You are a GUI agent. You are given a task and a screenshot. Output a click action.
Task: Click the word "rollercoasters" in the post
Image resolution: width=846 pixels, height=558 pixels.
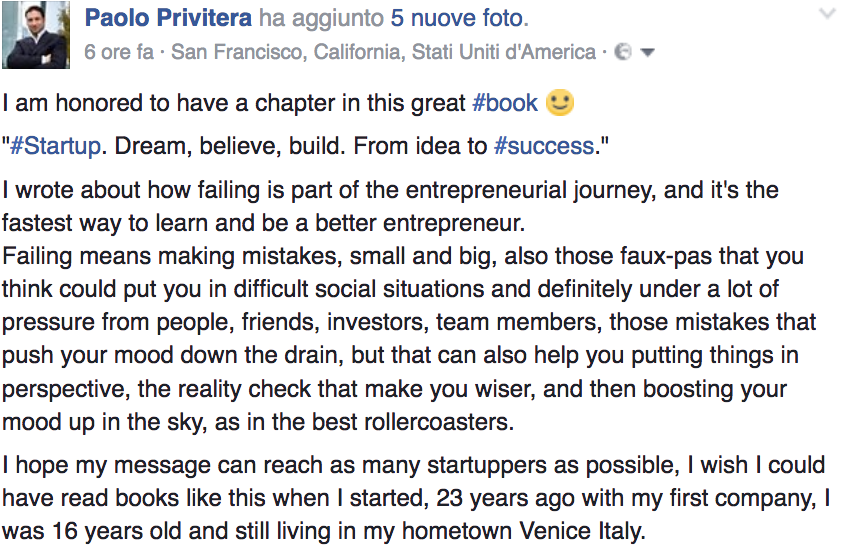(431, 421)
